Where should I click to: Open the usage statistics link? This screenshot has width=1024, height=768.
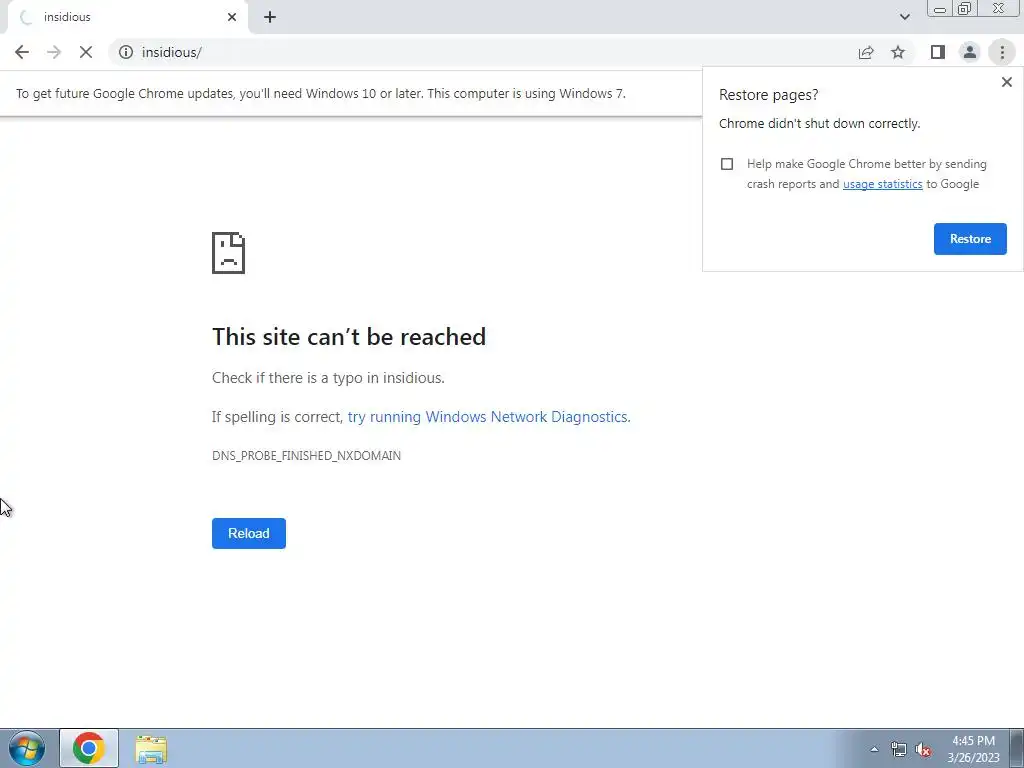(882, 184)
